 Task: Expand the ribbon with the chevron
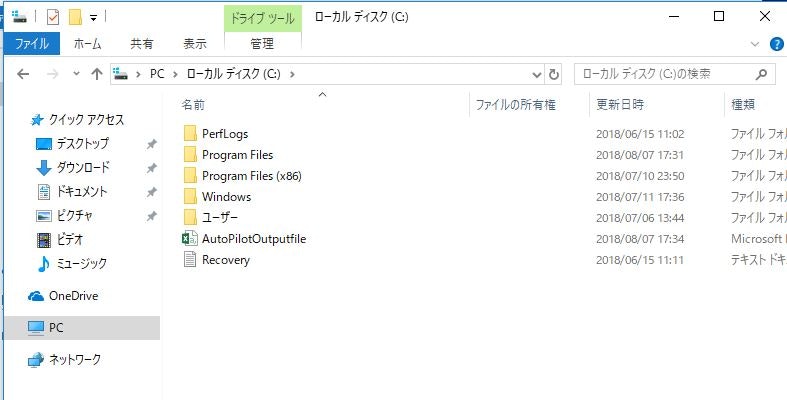(x=754, y=44)
